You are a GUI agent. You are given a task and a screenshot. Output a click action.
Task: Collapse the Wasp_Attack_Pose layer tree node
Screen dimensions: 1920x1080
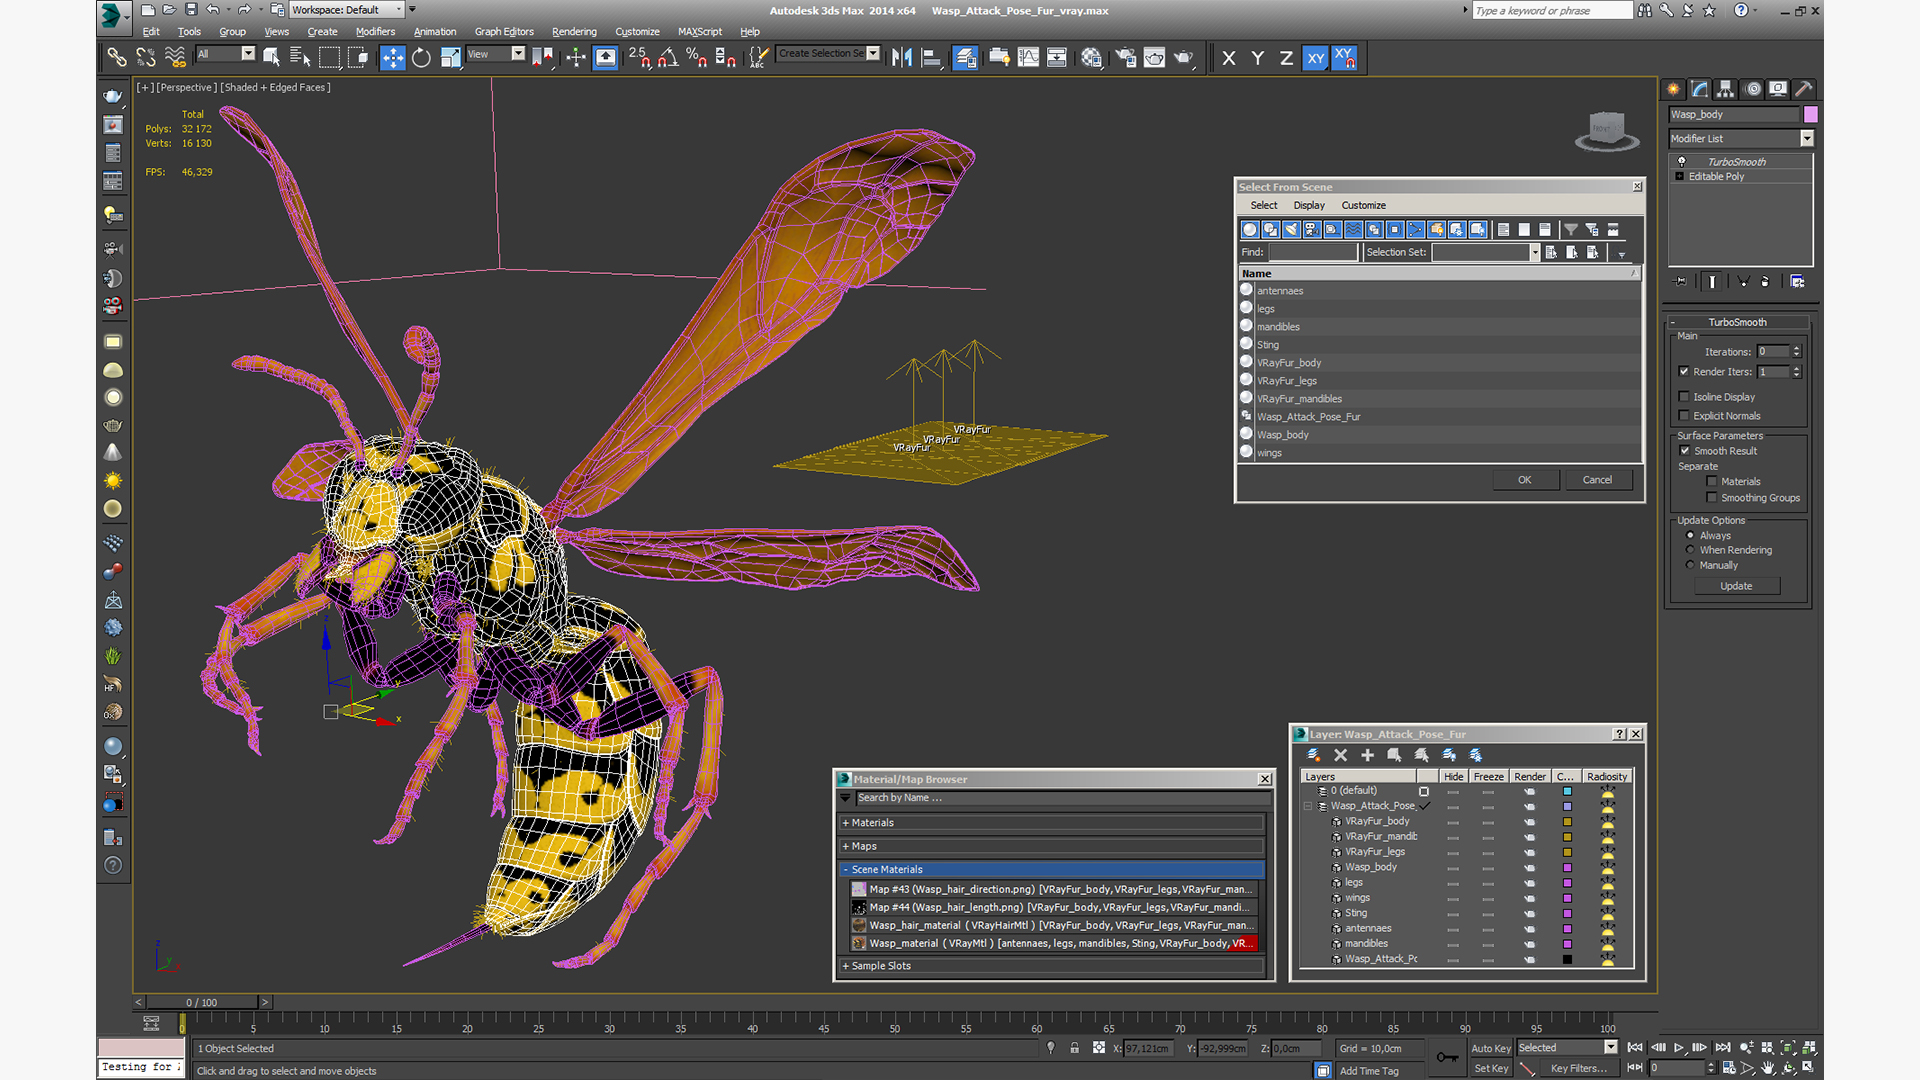1308,806
